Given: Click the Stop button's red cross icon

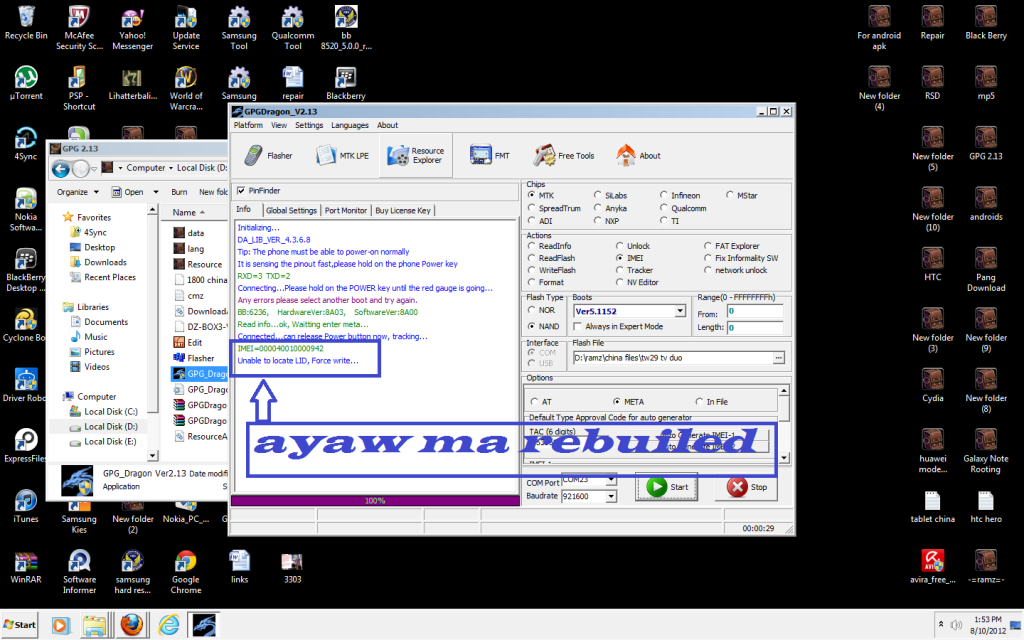Looking at the screenshot, I should click(736, 488).
